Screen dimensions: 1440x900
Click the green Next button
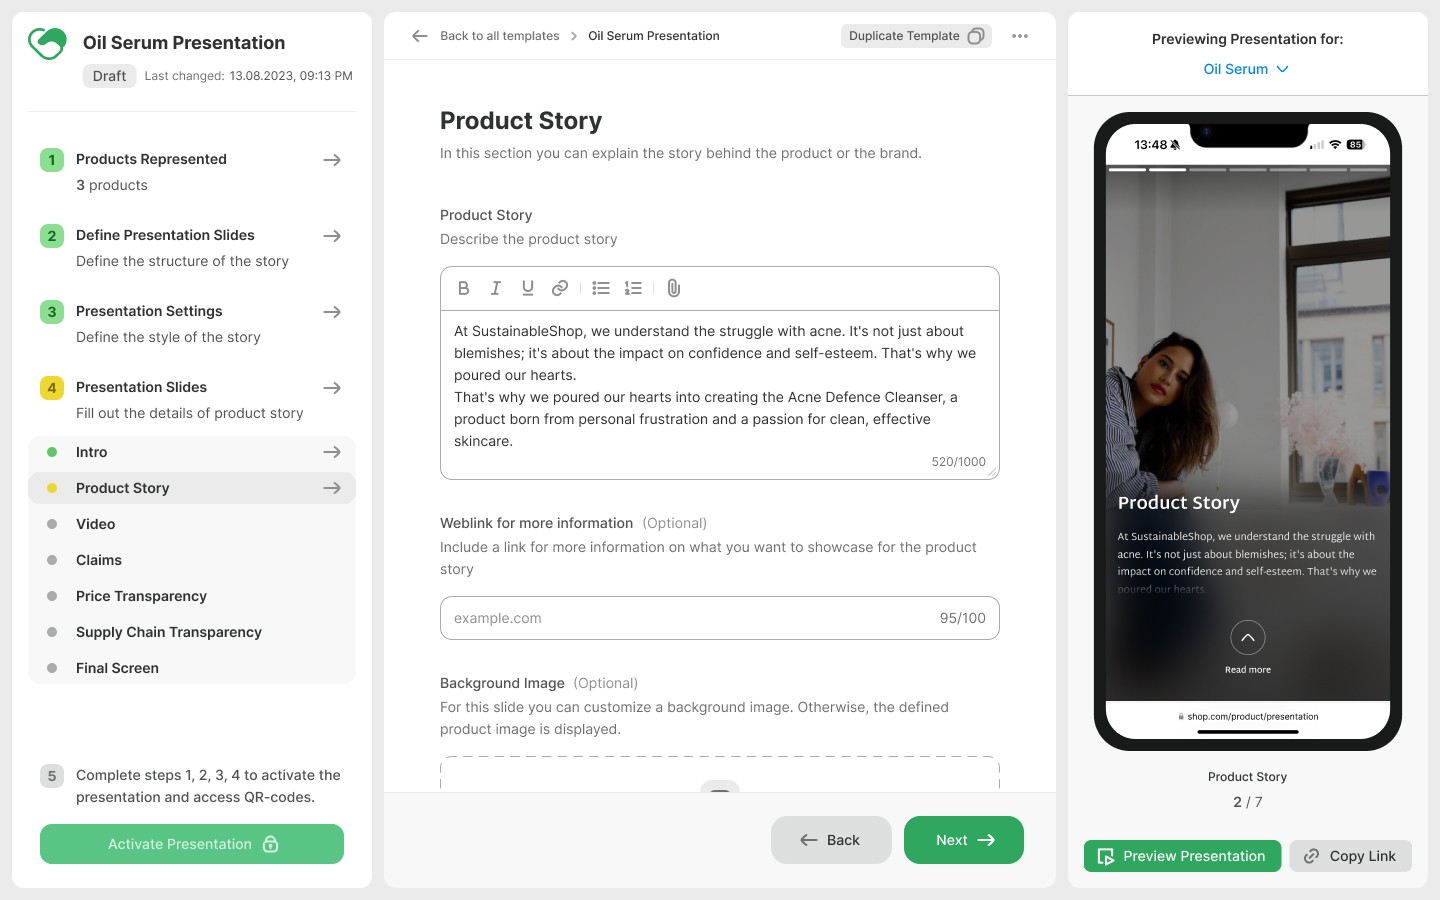coord(964,840)
